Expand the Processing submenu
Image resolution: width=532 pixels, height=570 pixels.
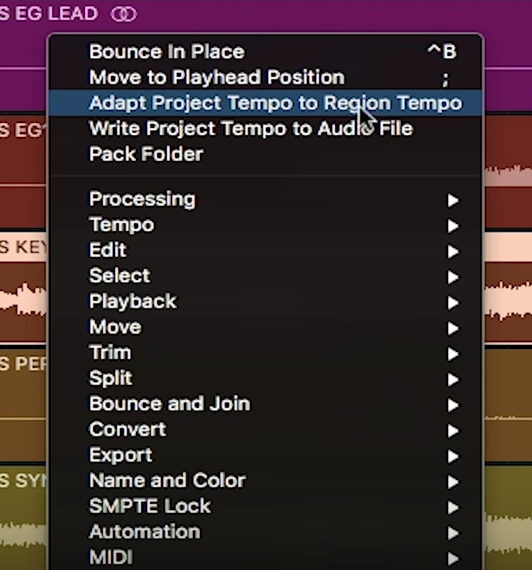pos(265,199)
